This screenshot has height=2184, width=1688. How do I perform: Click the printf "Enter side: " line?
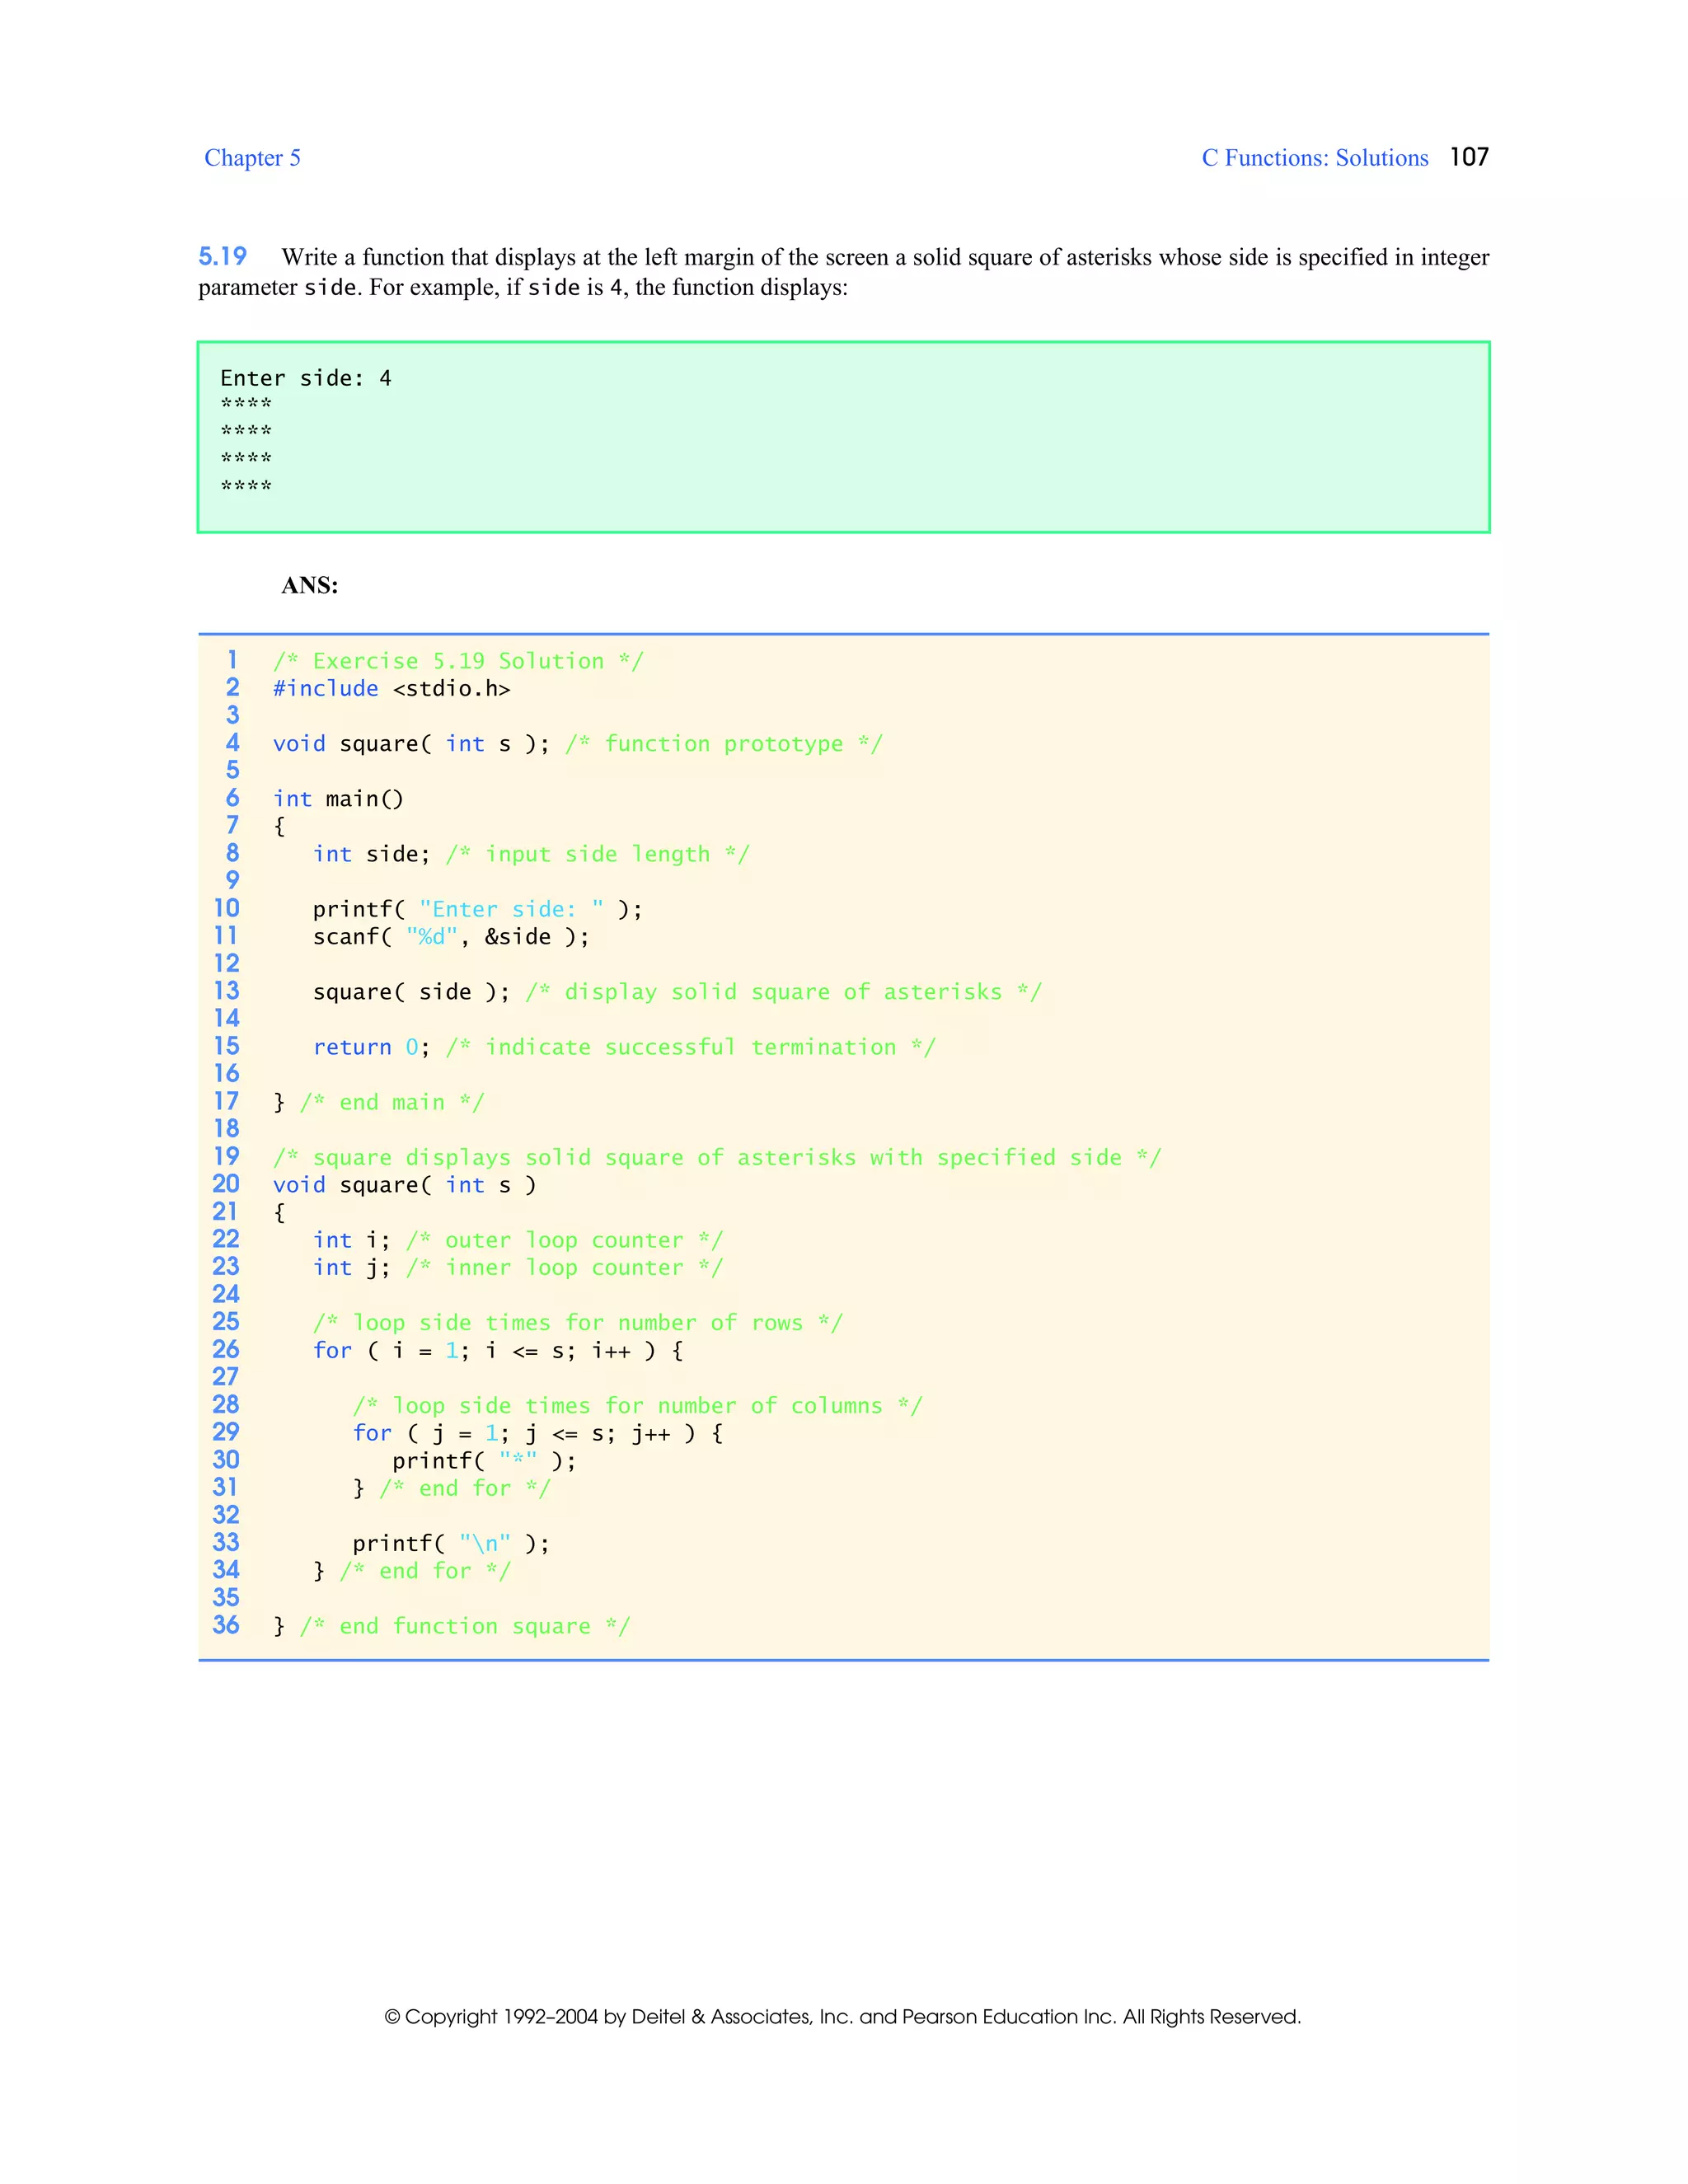click(x=478, y=909)
